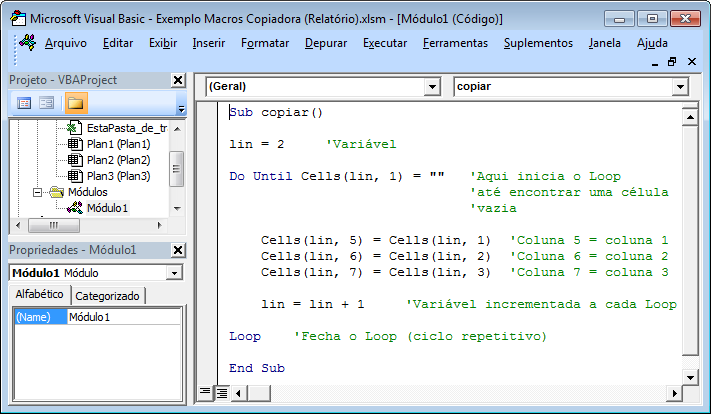The width and height of the screenshot is (711, 414).
Task: Click the View Code icon in Project panel
Action: (24, 103)
